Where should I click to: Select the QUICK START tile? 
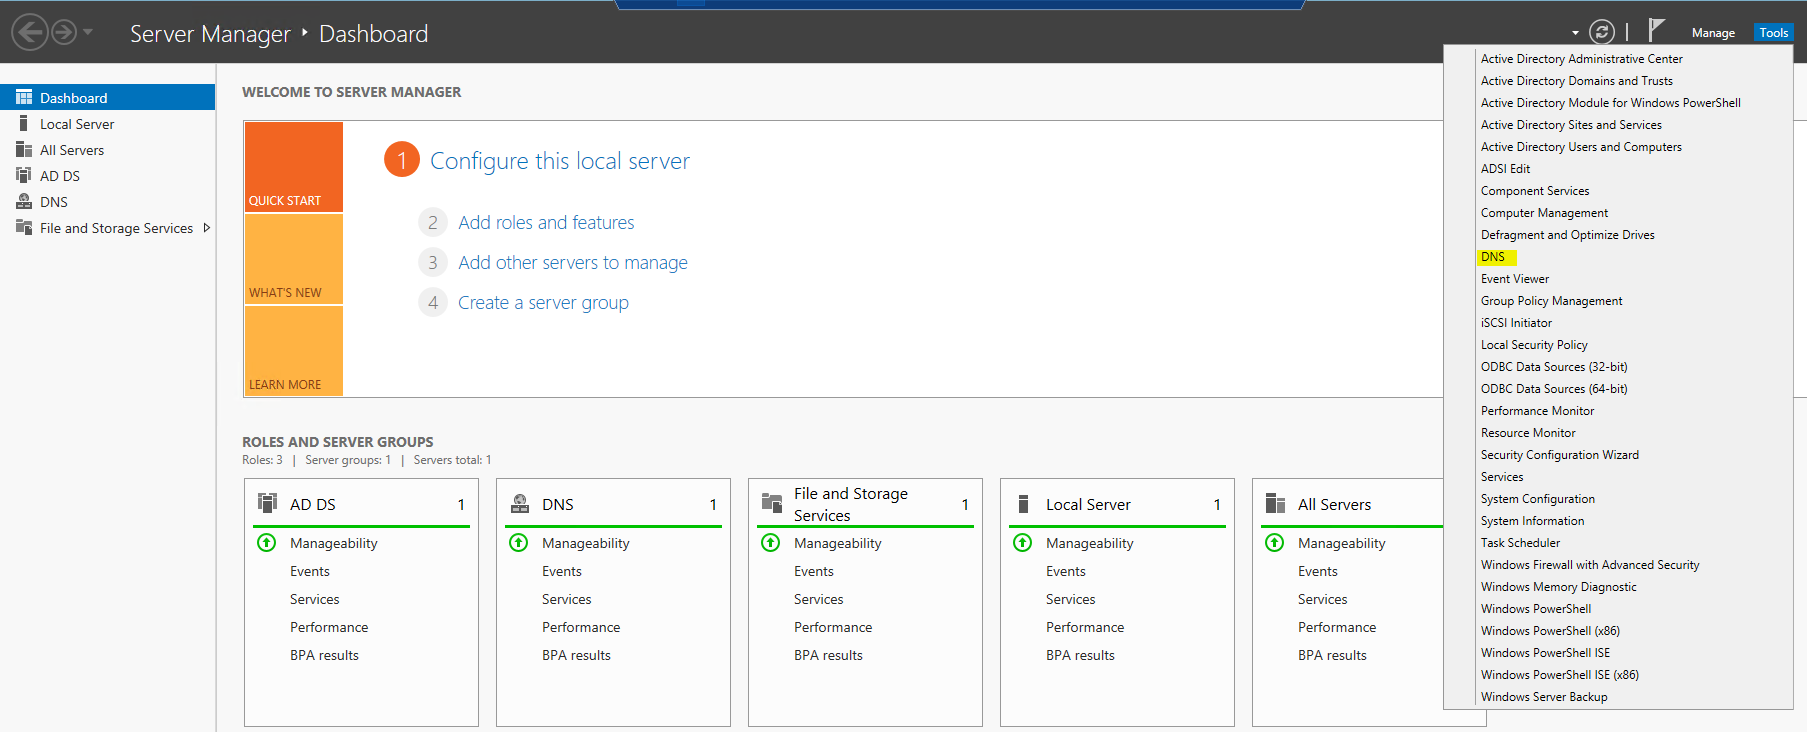click(294, 167)
